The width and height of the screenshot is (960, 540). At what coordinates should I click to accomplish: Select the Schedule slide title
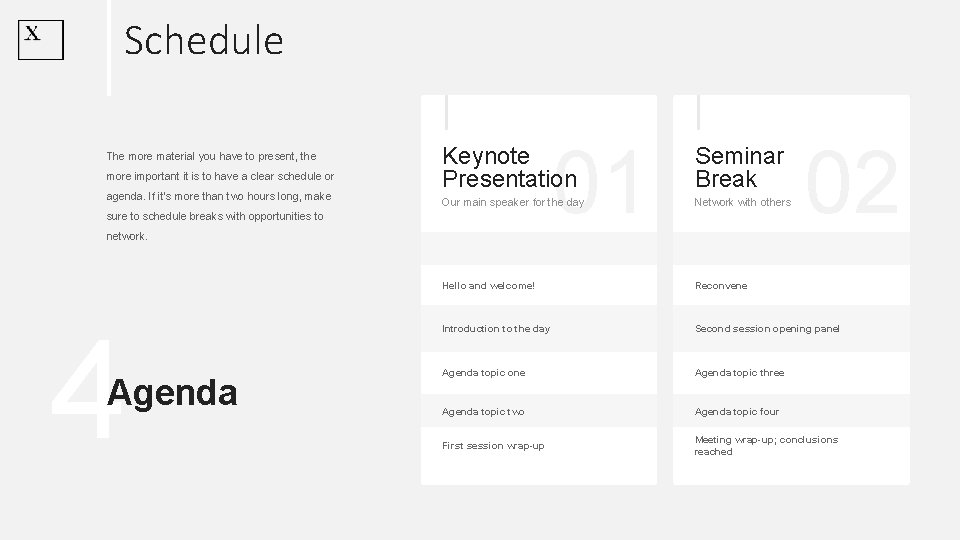(x=204, y=41)
